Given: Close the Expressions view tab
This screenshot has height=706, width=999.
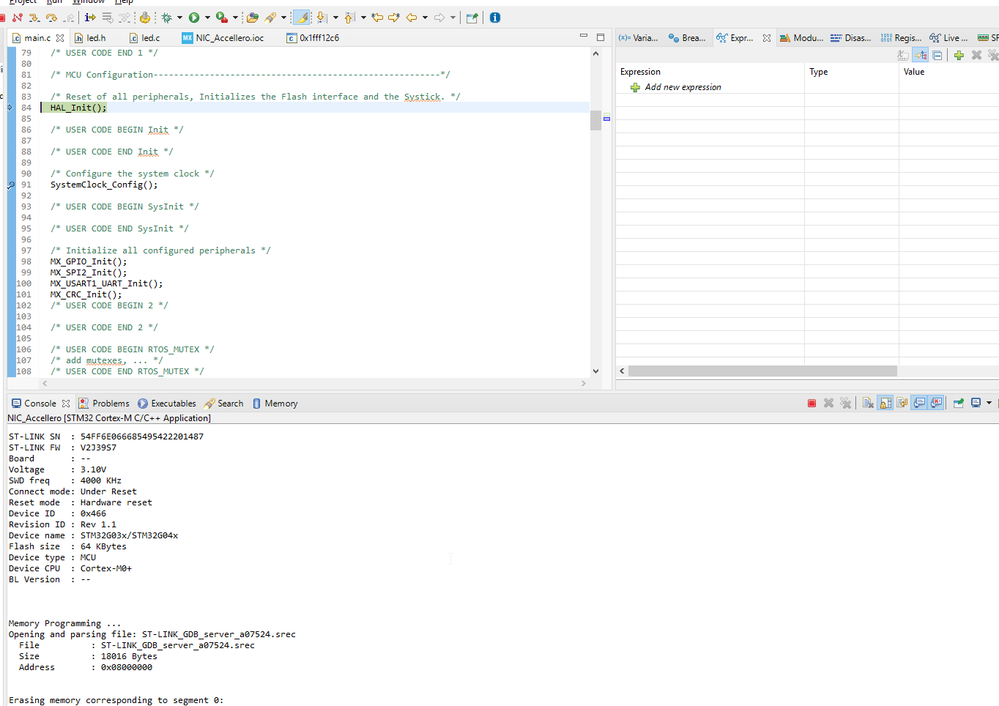Looking at the screenshot, I should click(x=766, y=38).
